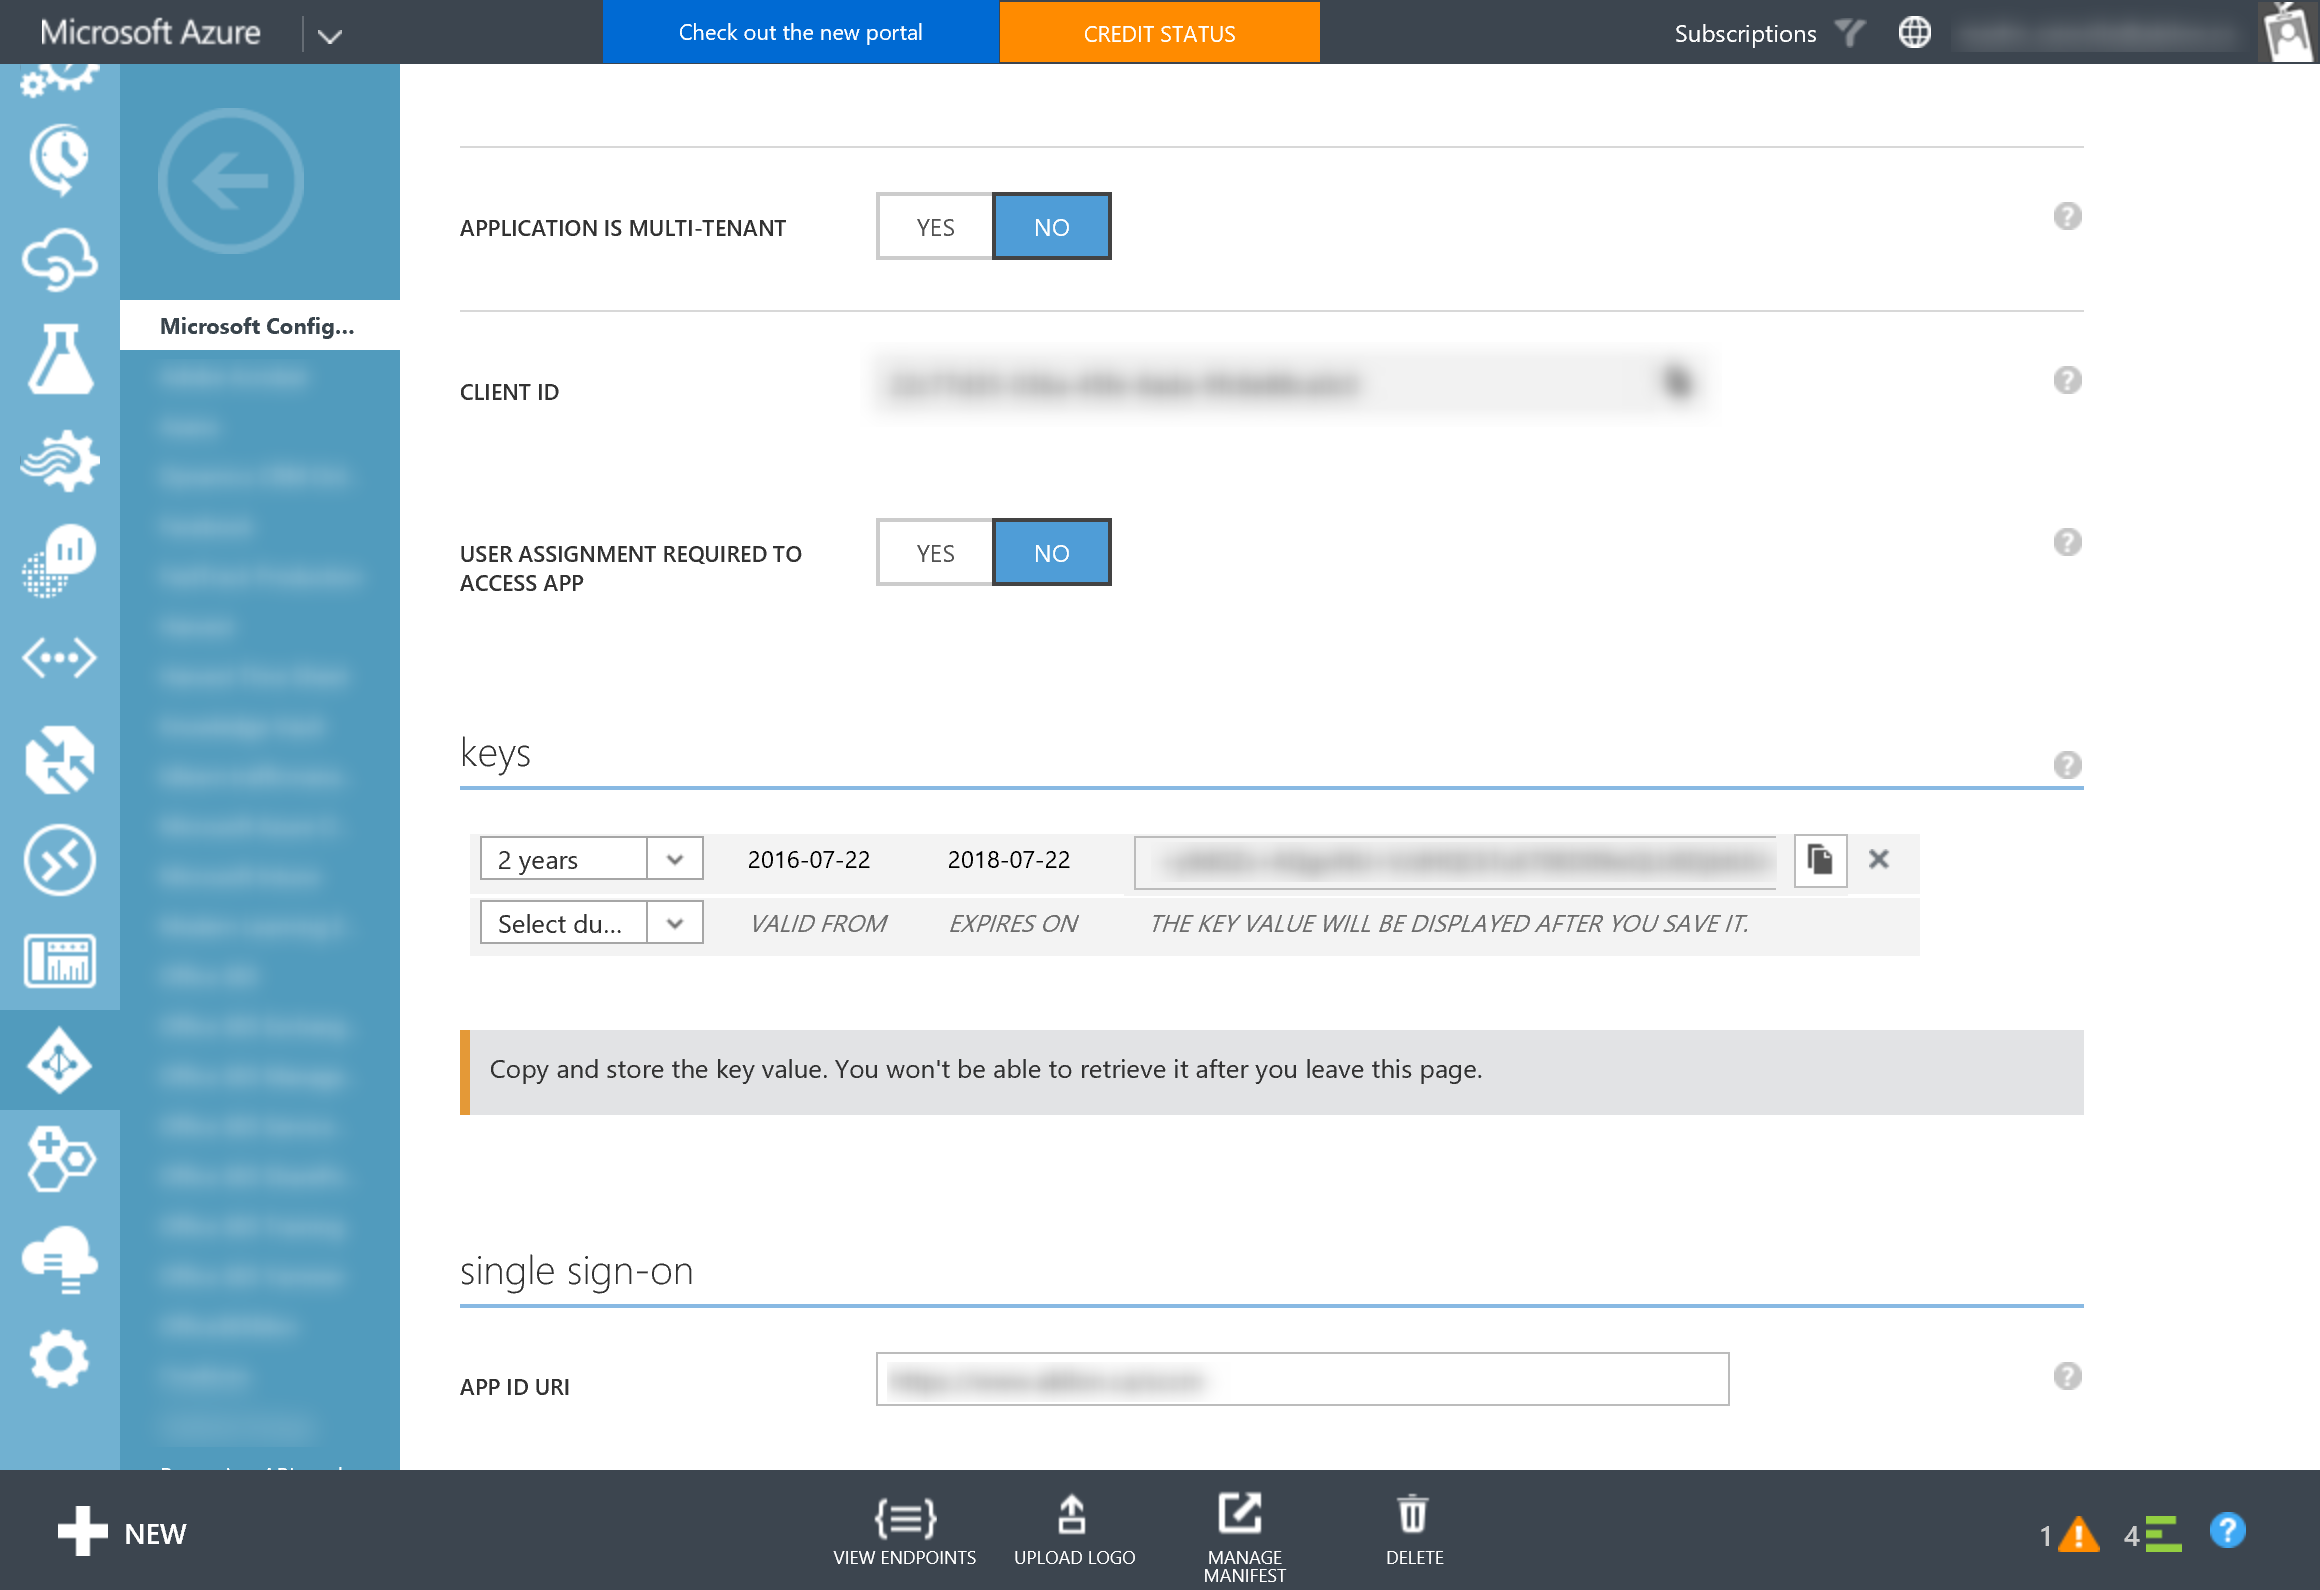Click the delete key row icon
The width and height of the screenshot is (2320, 1590).
[x=1878, y=860]
